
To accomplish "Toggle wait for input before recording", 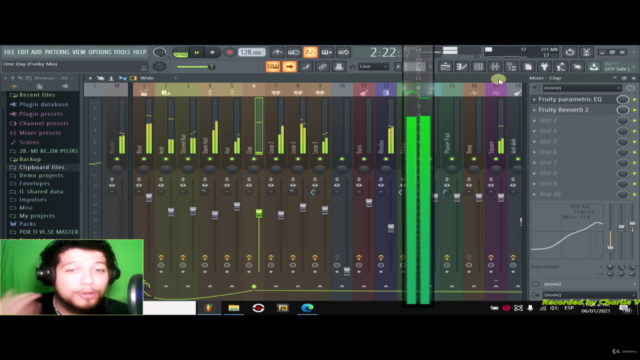I will (x=293, y=52).
